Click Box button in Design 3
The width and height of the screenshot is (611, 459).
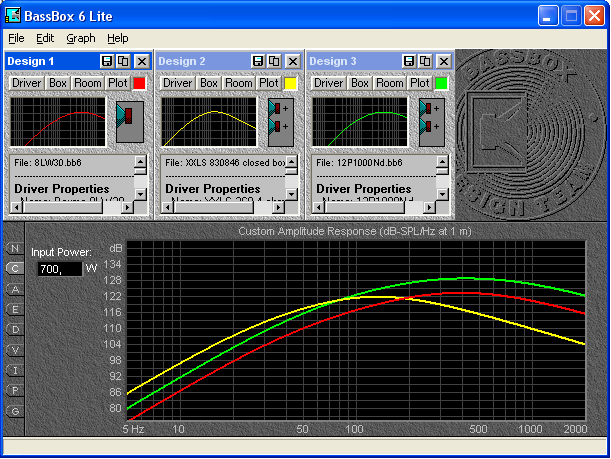(x=359, y=83)
